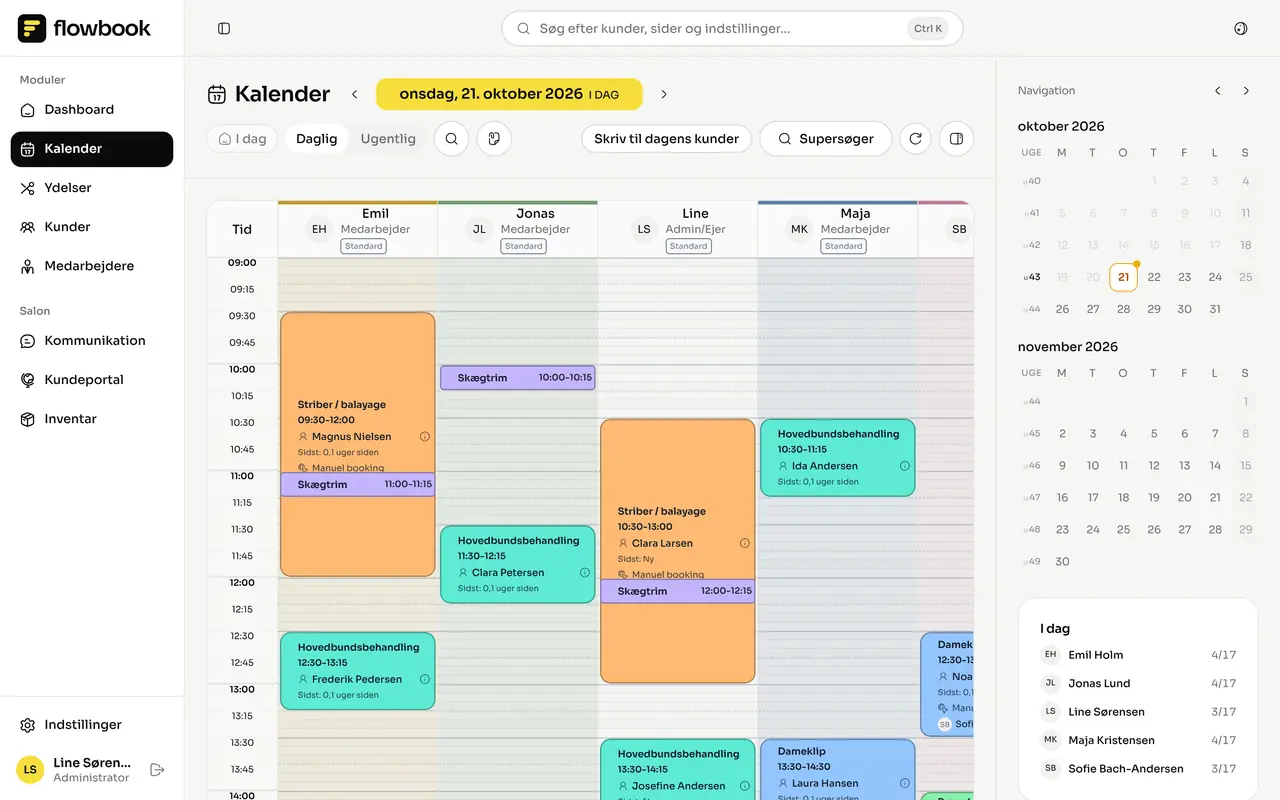Open Ydelser module in the sidebar
Viewport: 1280px width, 800px height.
pyautogui.click(x=92, y=188)
